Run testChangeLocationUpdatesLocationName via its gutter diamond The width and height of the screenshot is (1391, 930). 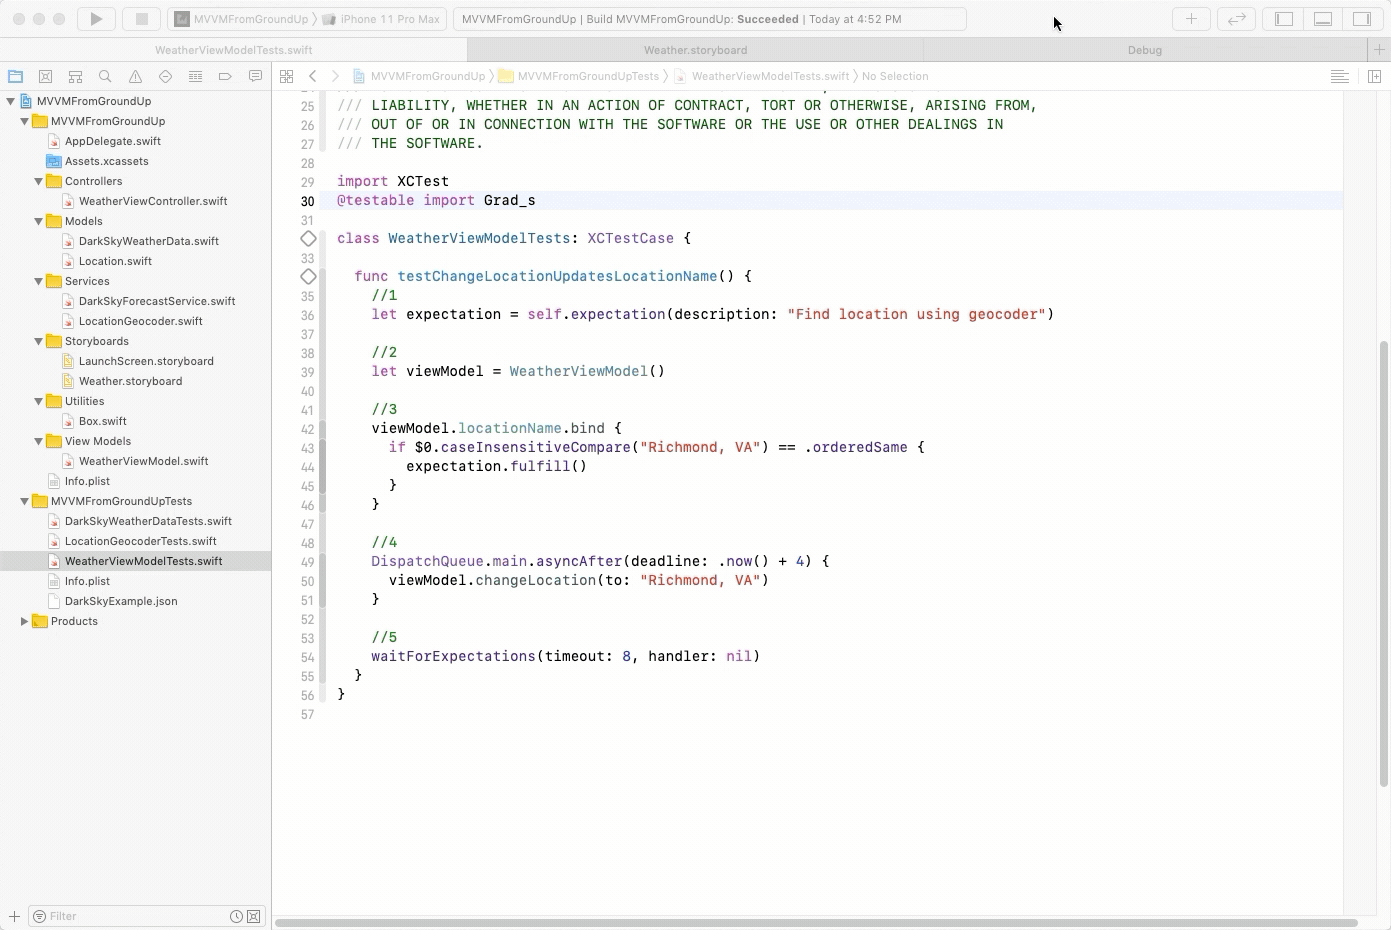pyautogui.click(x=308, y=276)
